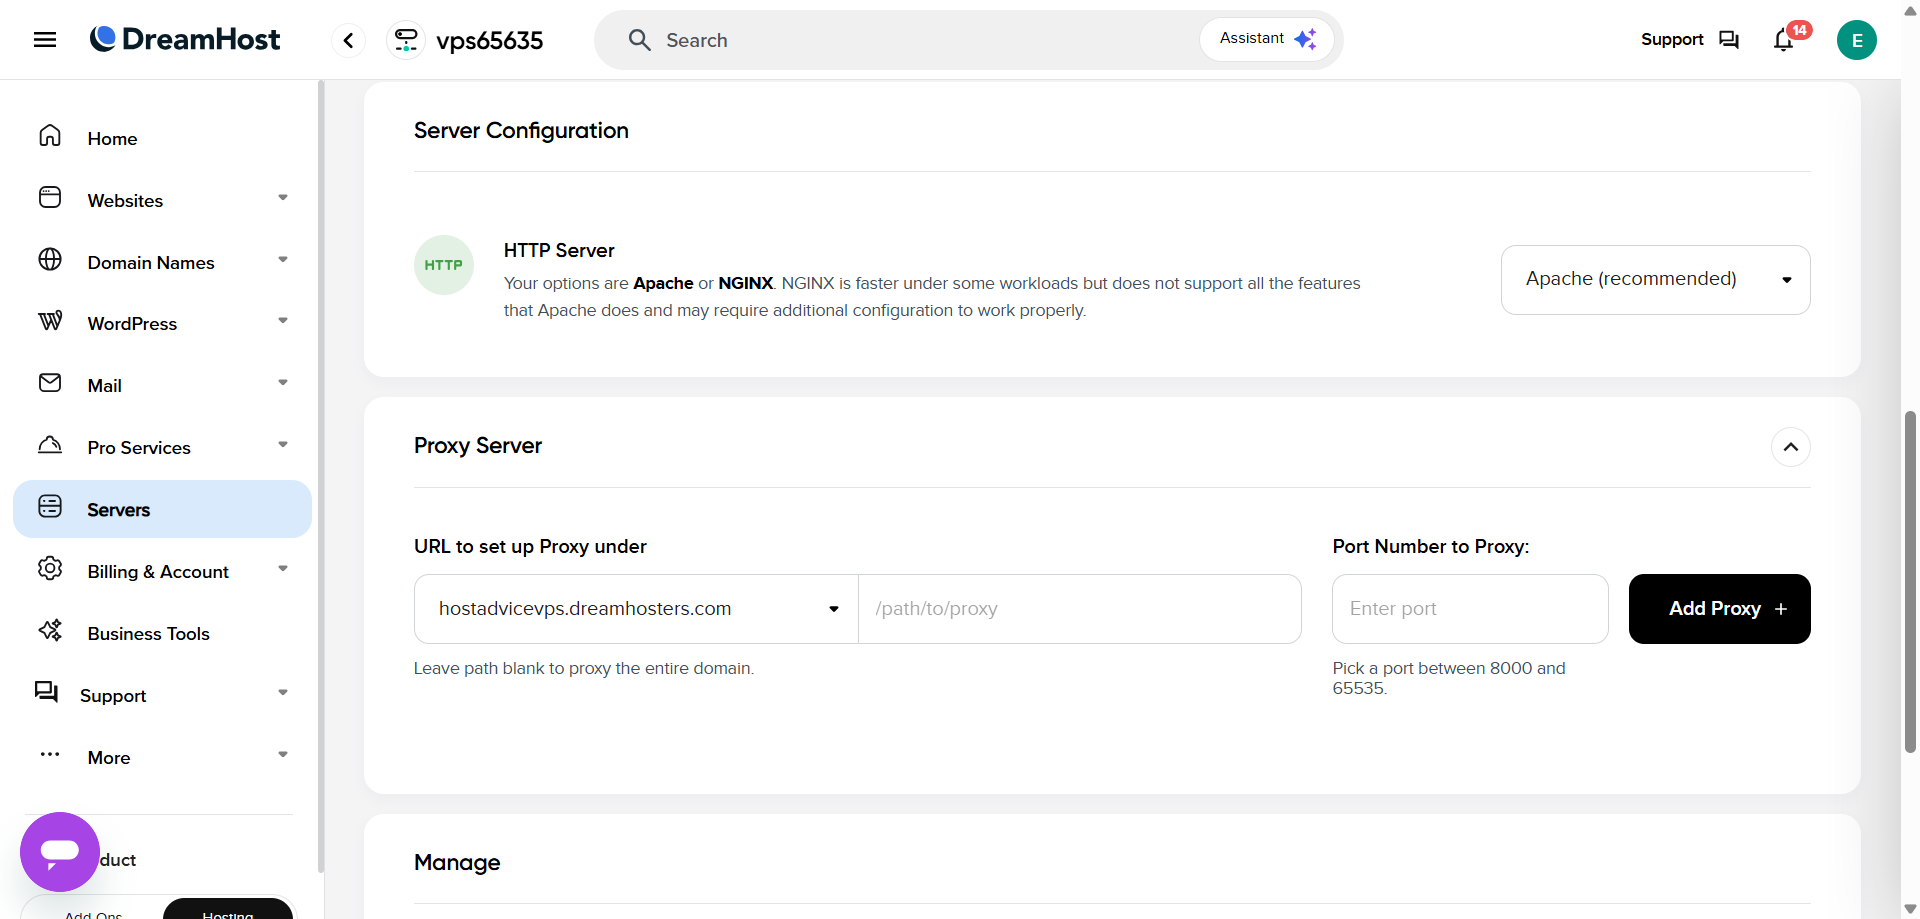Open the E user avatar menu
Viewport: 1920px width, 919px height.
tap(1857, 40)
